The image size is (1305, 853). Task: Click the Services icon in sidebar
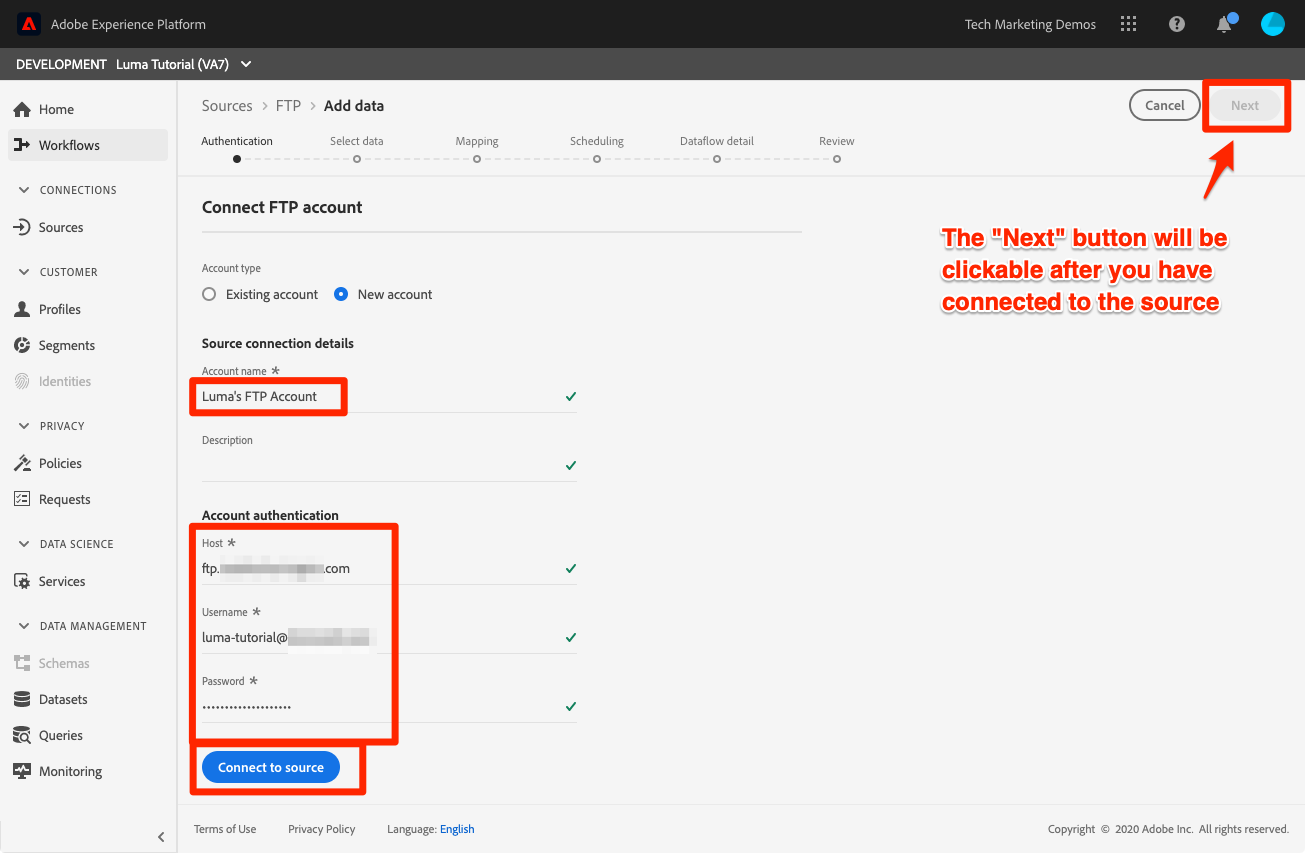point(22,581)
